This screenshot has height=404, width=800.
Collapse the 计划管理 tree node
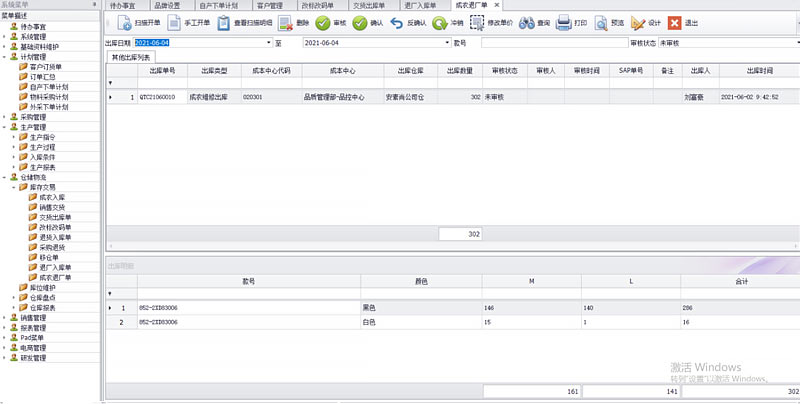tap(4, 57)
